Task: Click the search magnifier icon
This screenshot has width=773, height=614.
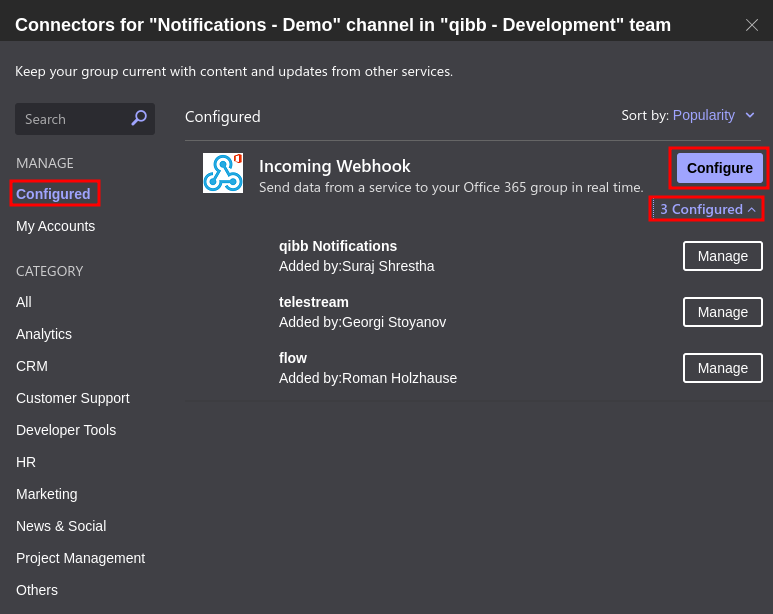Action: [x=139, y=118]
